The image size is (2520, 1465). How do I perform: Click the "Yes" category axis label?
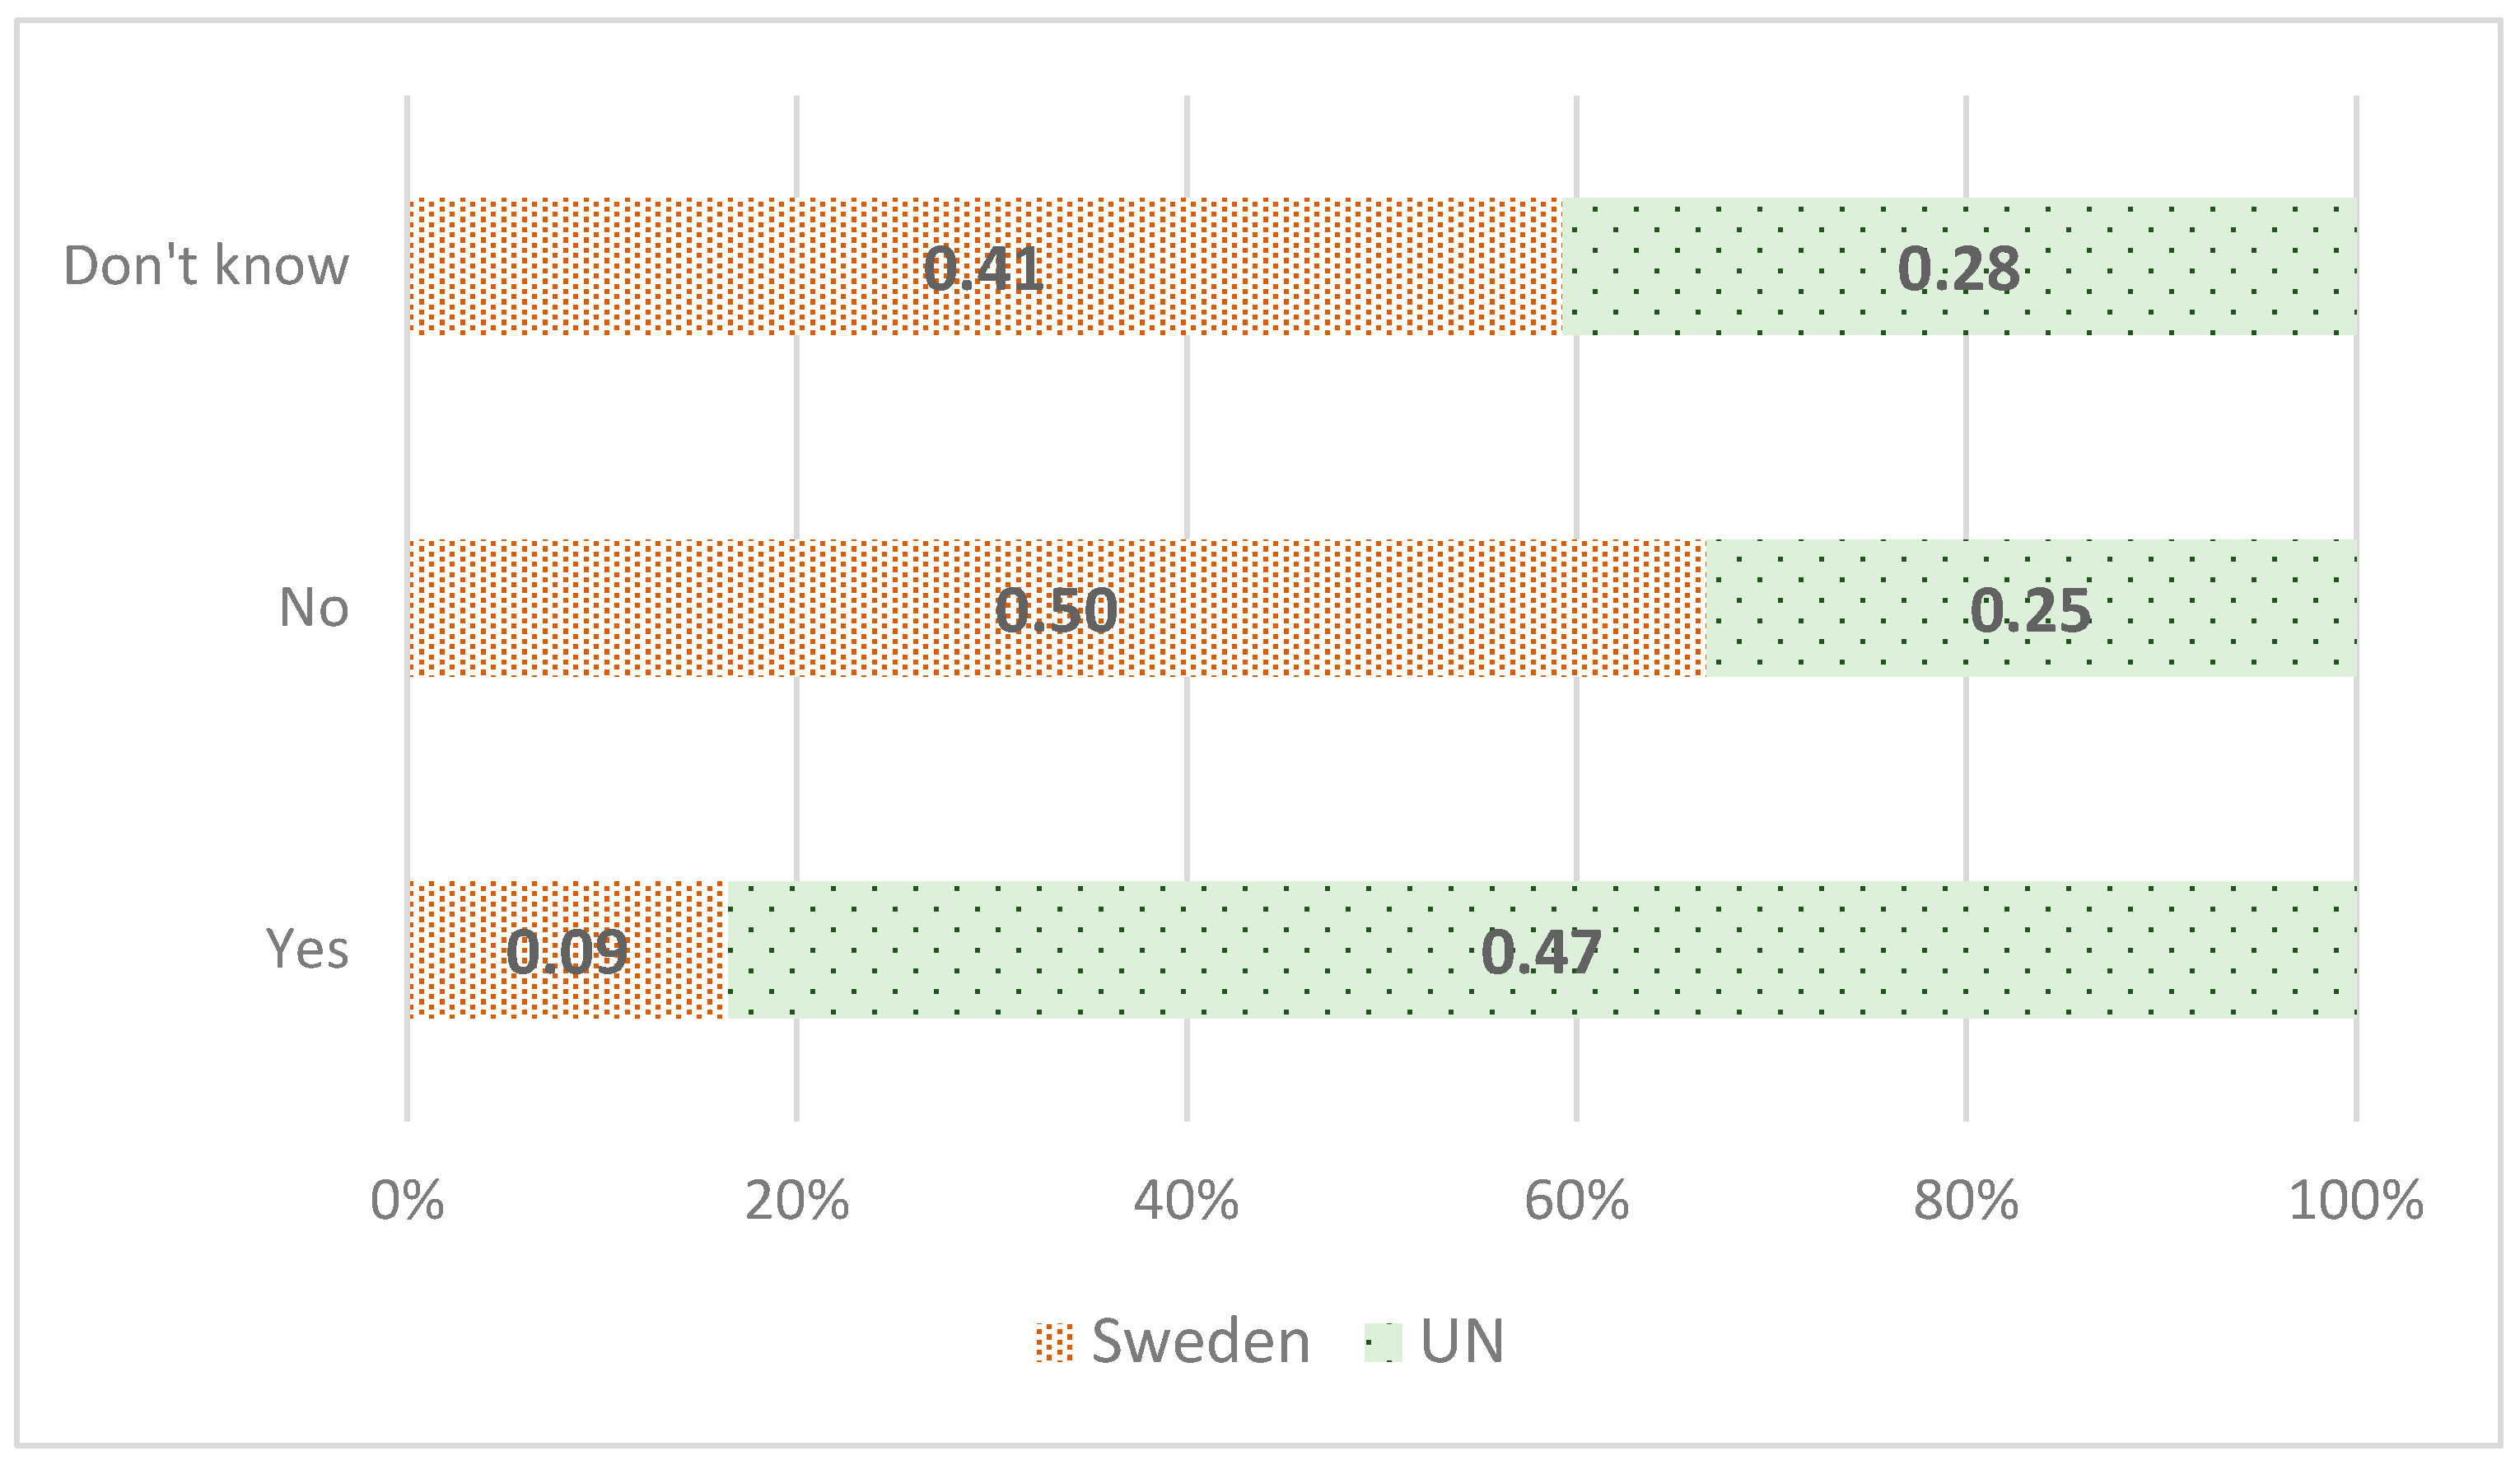[x=308, y=949]
